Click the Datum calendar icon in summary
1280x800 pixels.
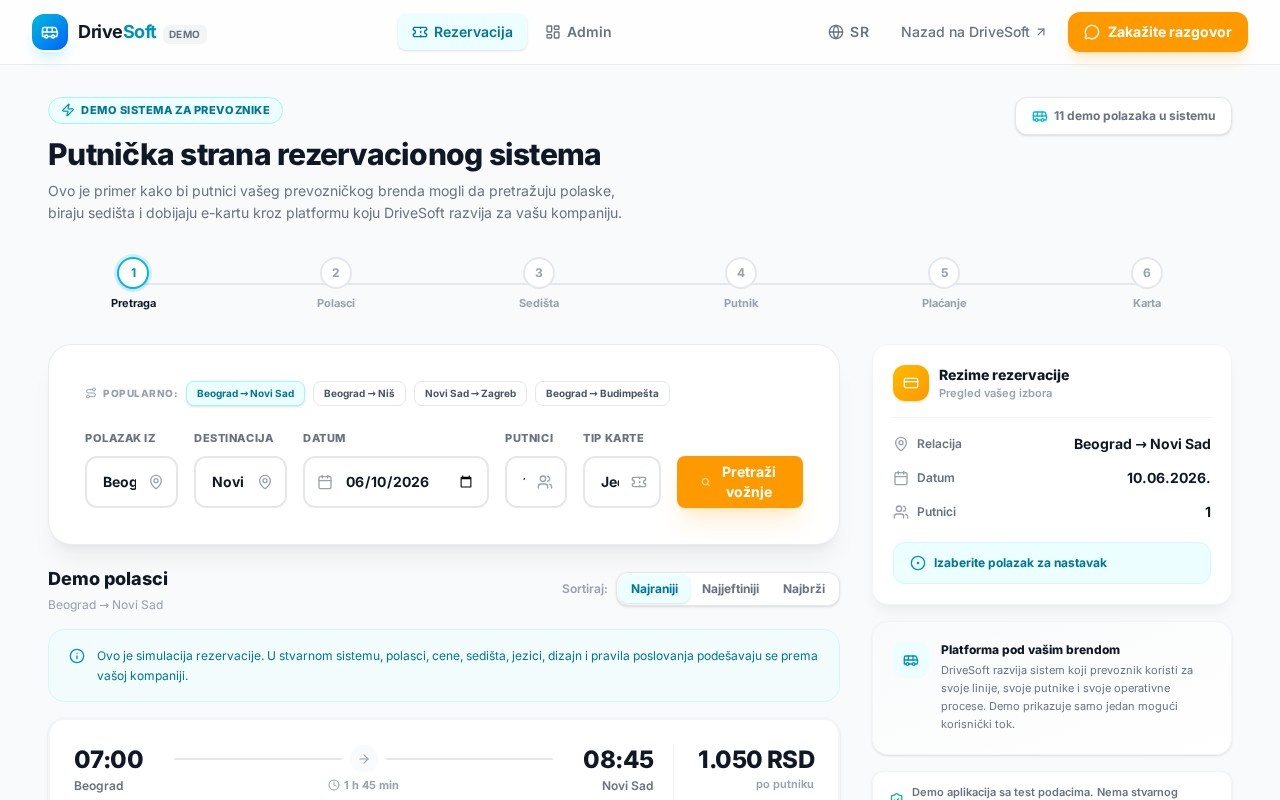[901, 478]
